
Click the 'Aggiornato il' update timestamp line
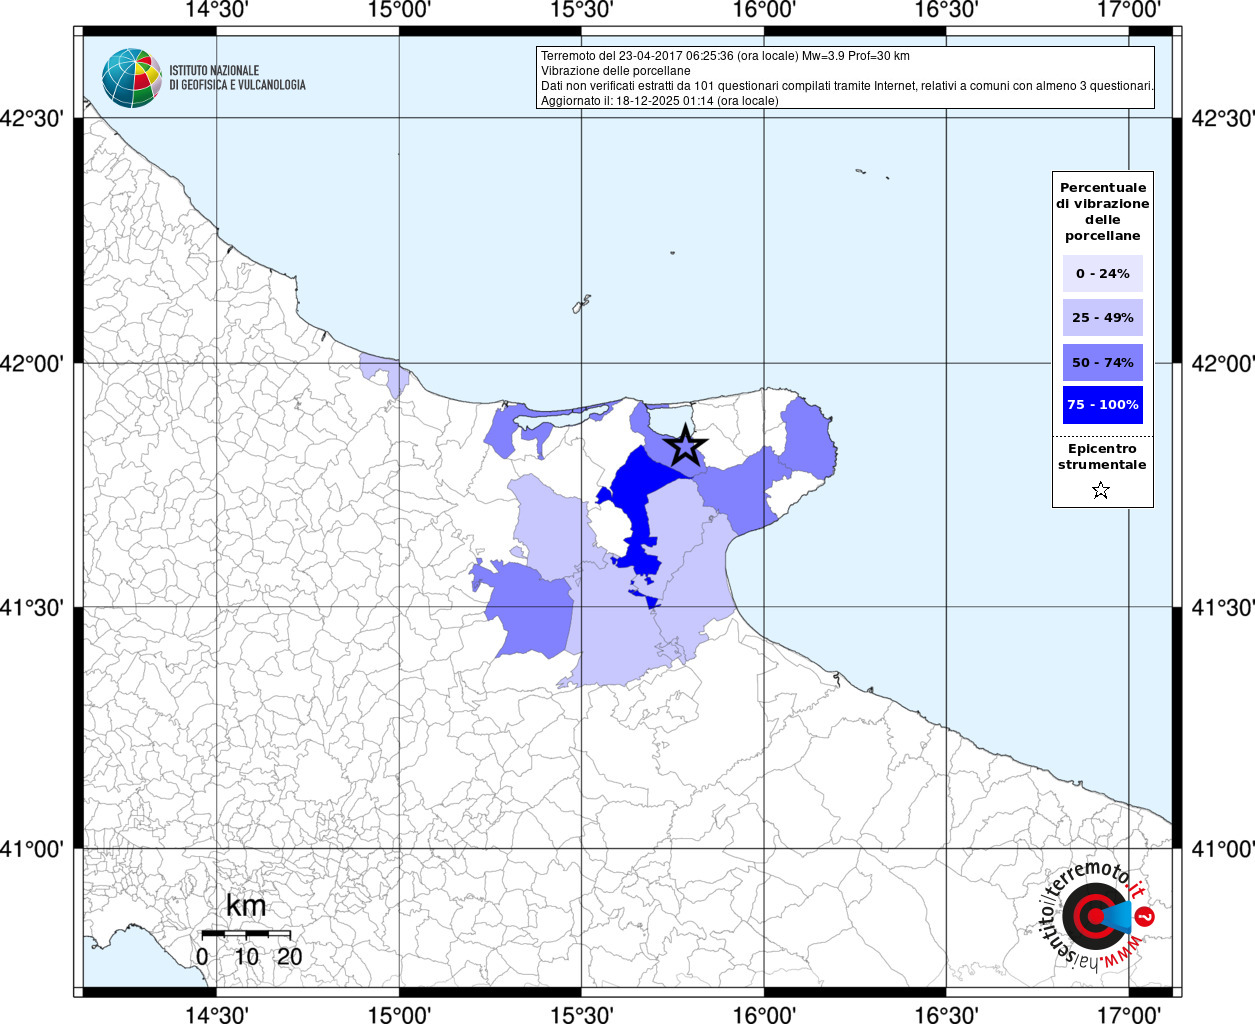tap(659, 101)
